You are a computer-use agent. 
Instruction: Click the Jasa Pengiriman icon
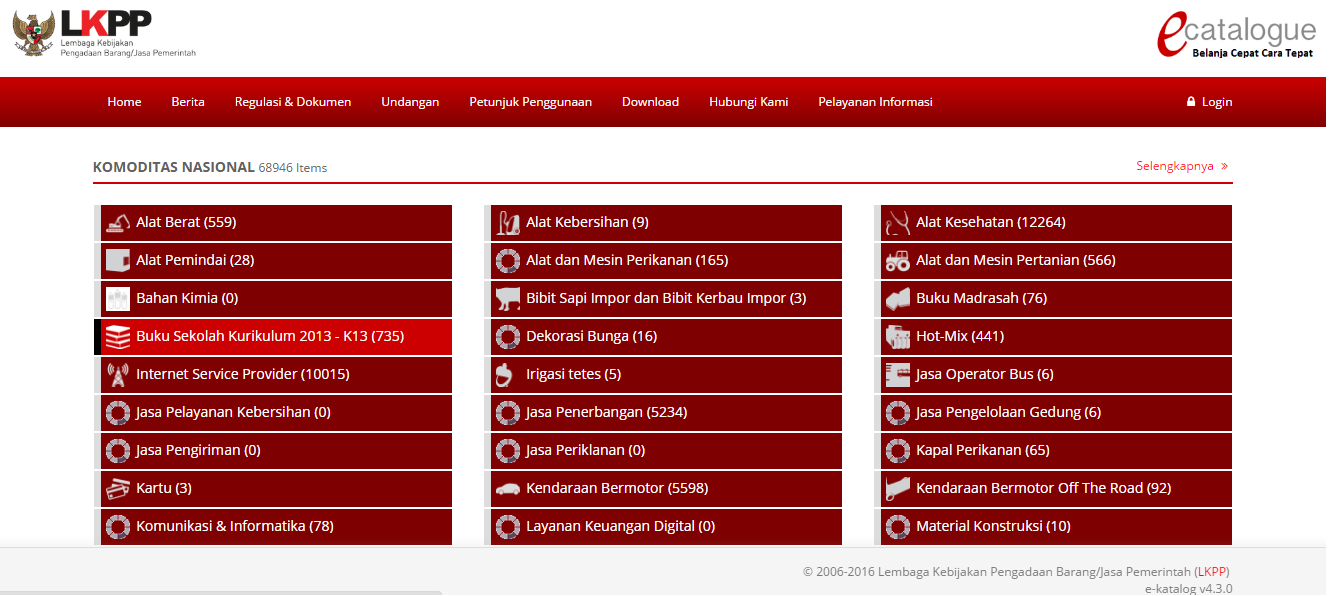(x=118, y=451)
